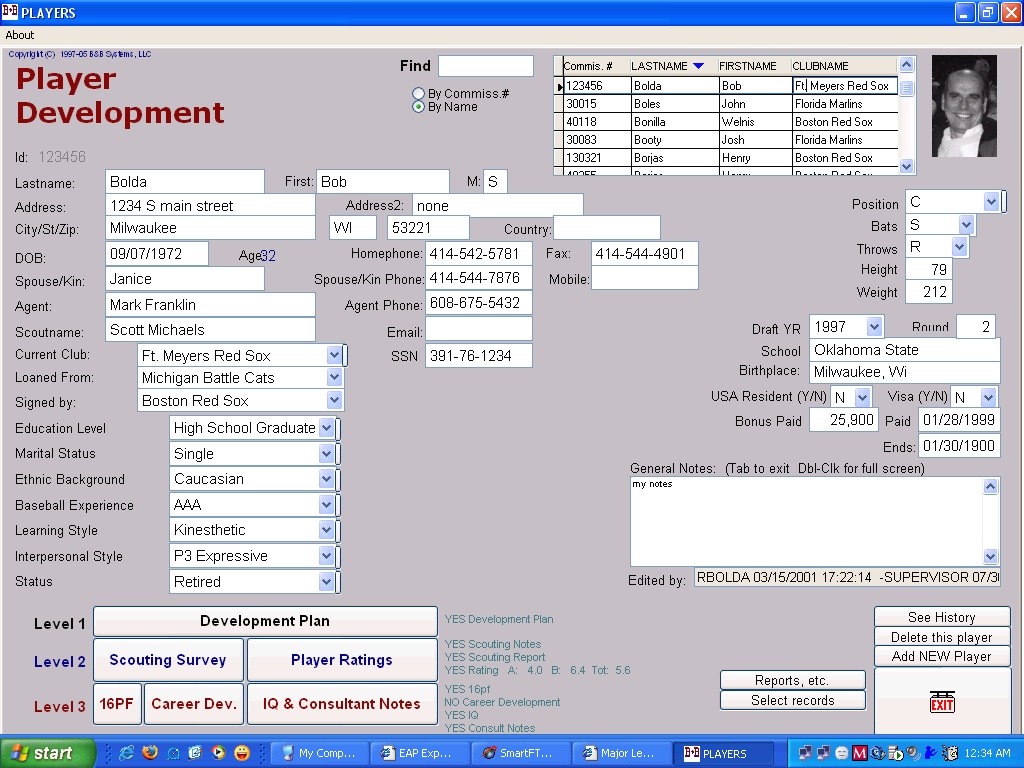Open the About menu

coord(20,35)
